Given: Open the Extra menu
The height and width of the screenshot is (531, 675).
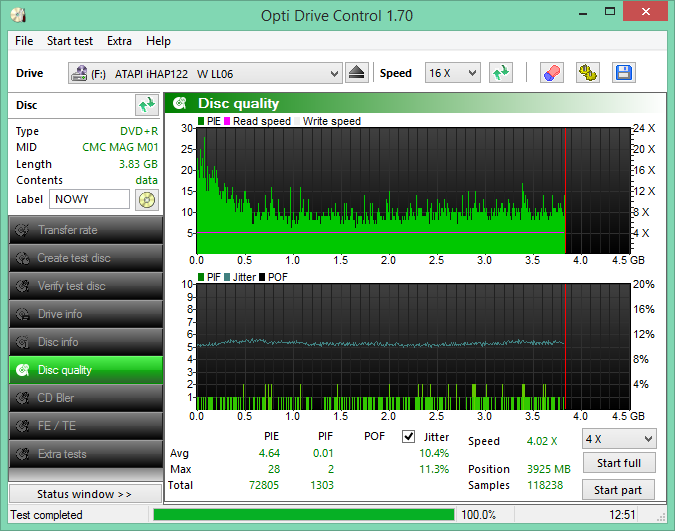Looking at the screenshot, I should pos(119,41).
